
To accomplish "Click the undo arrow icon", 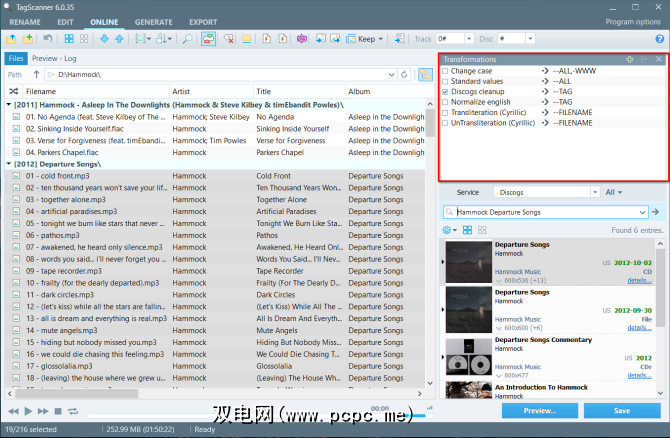I will point(47,39).
